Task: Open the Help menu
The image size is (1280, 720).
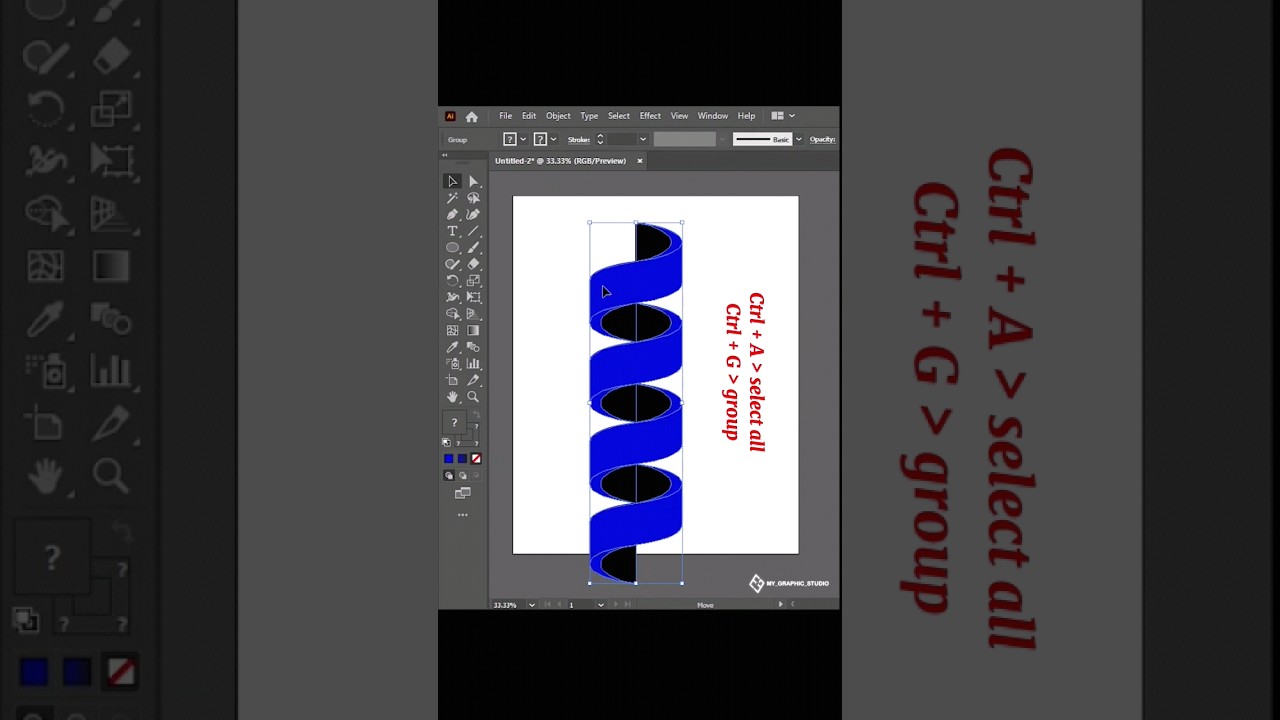Action: pos(746,116)
